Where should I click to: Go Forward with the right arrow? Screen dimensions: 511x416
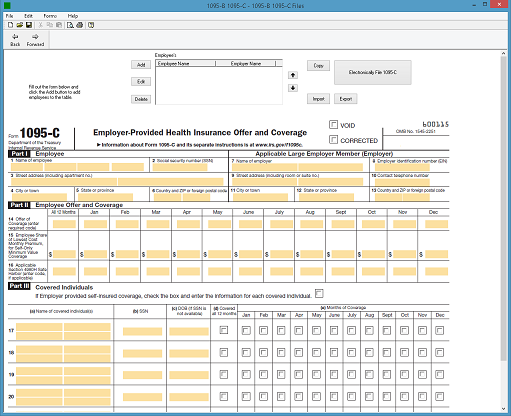[35, 40]
